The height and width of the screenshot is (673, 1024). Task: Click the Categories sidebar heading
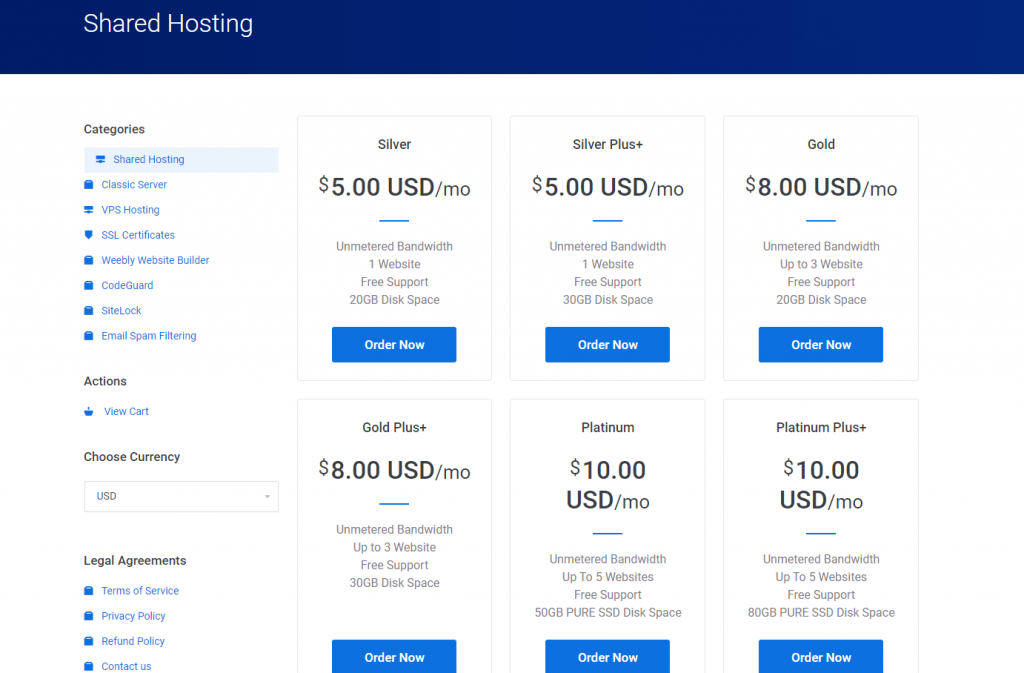[x=114, y=129]
